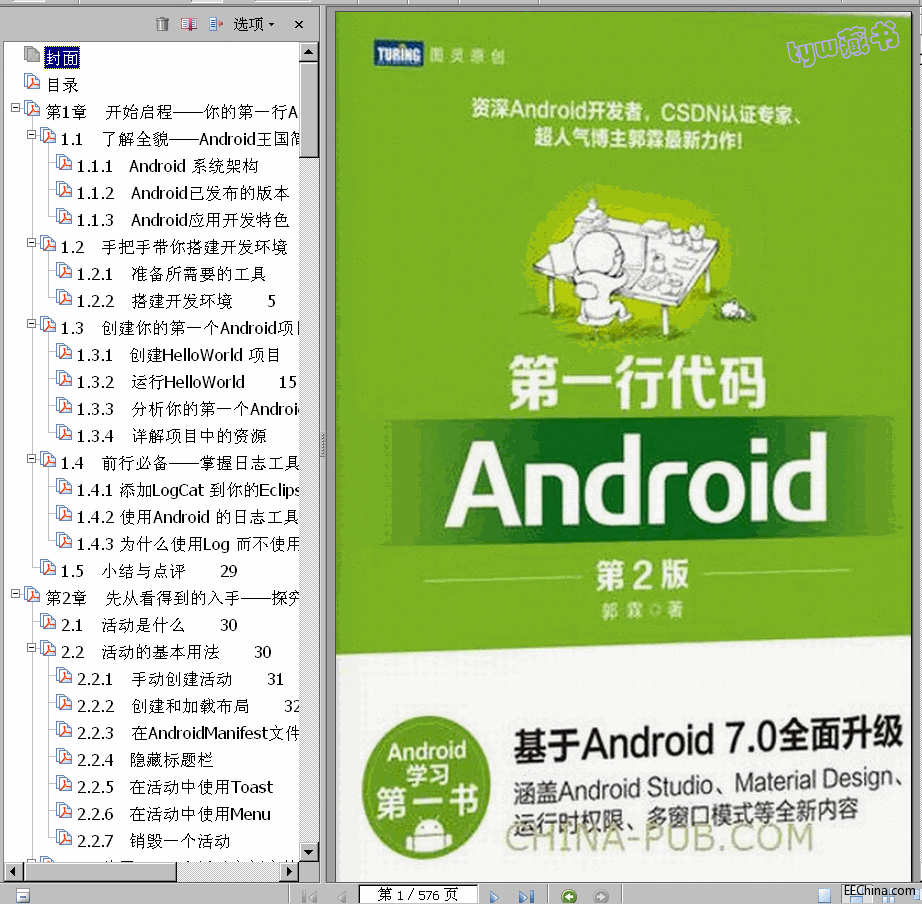Go to 2.2.3 在AndroidManifest文件
This screenshot has width=922, height=904.
(x=188, y=733)
